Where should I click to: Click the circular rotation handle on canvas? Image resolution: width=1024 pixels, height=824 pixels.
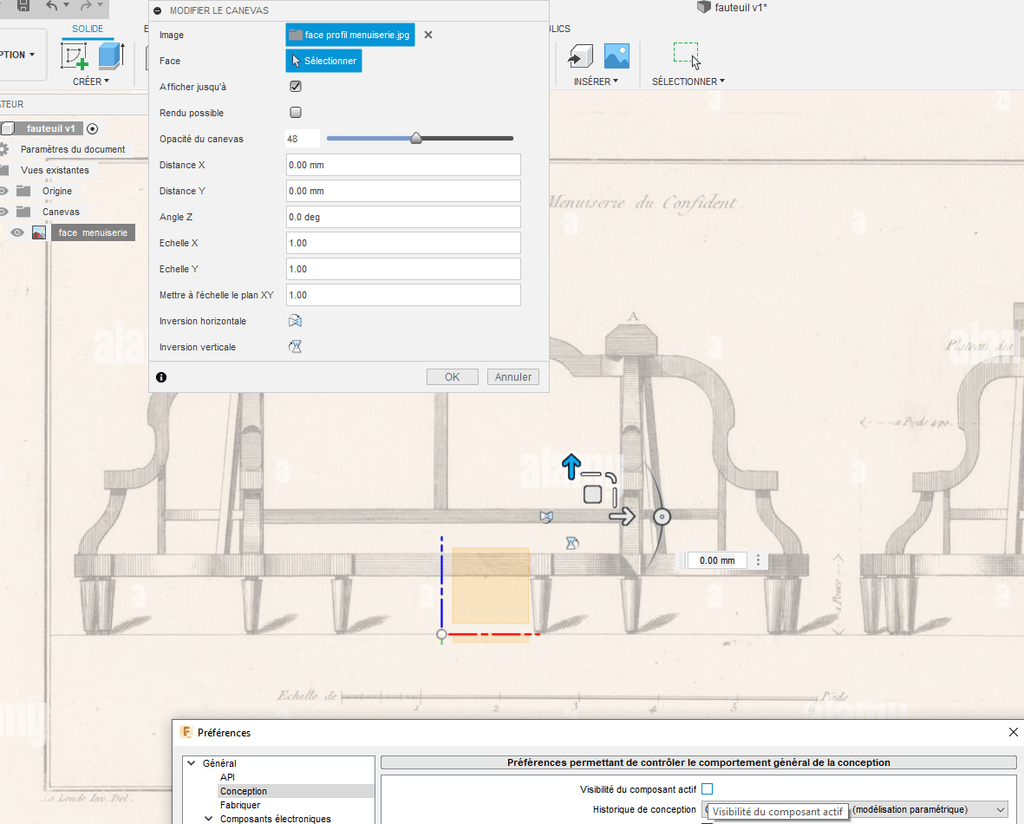[662, 517]
